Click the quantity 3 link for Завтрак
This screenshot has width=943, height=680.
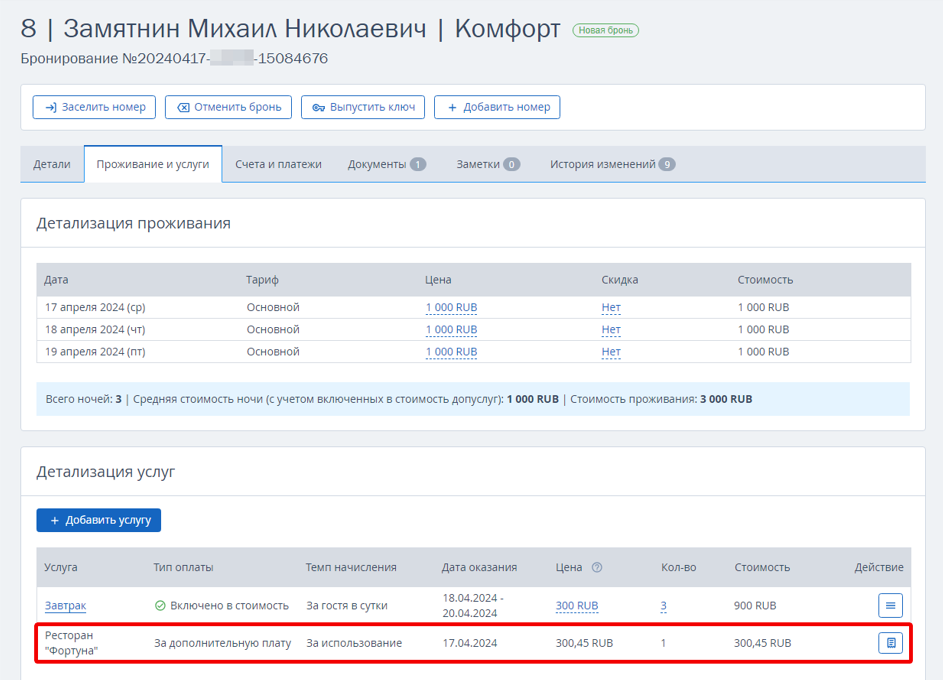click(x=663, y=605)
